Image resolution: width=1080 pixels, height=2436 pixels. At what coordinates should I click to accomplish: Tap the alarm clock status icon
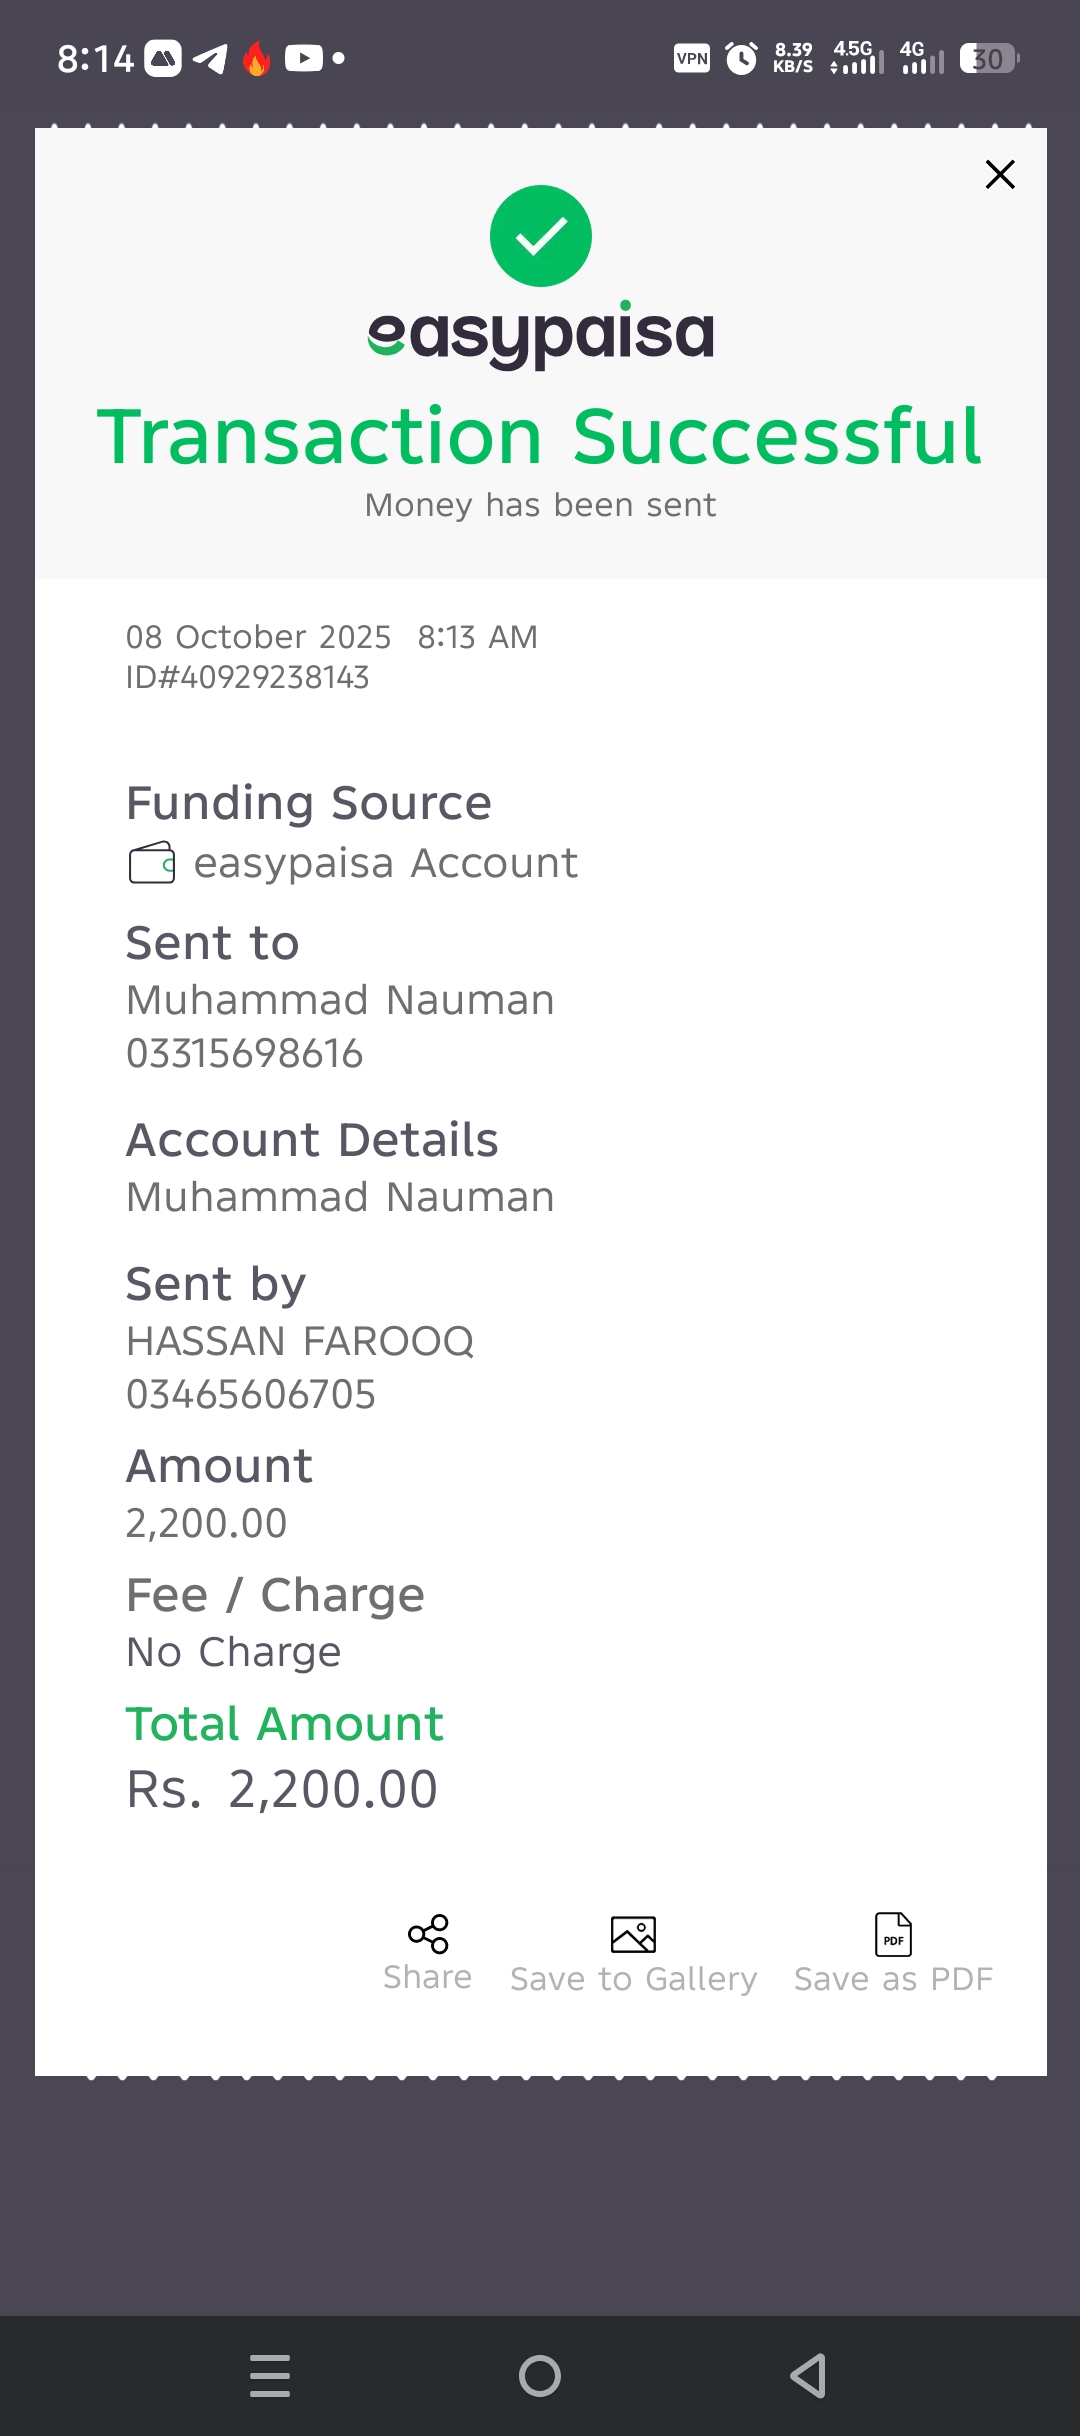741,58
